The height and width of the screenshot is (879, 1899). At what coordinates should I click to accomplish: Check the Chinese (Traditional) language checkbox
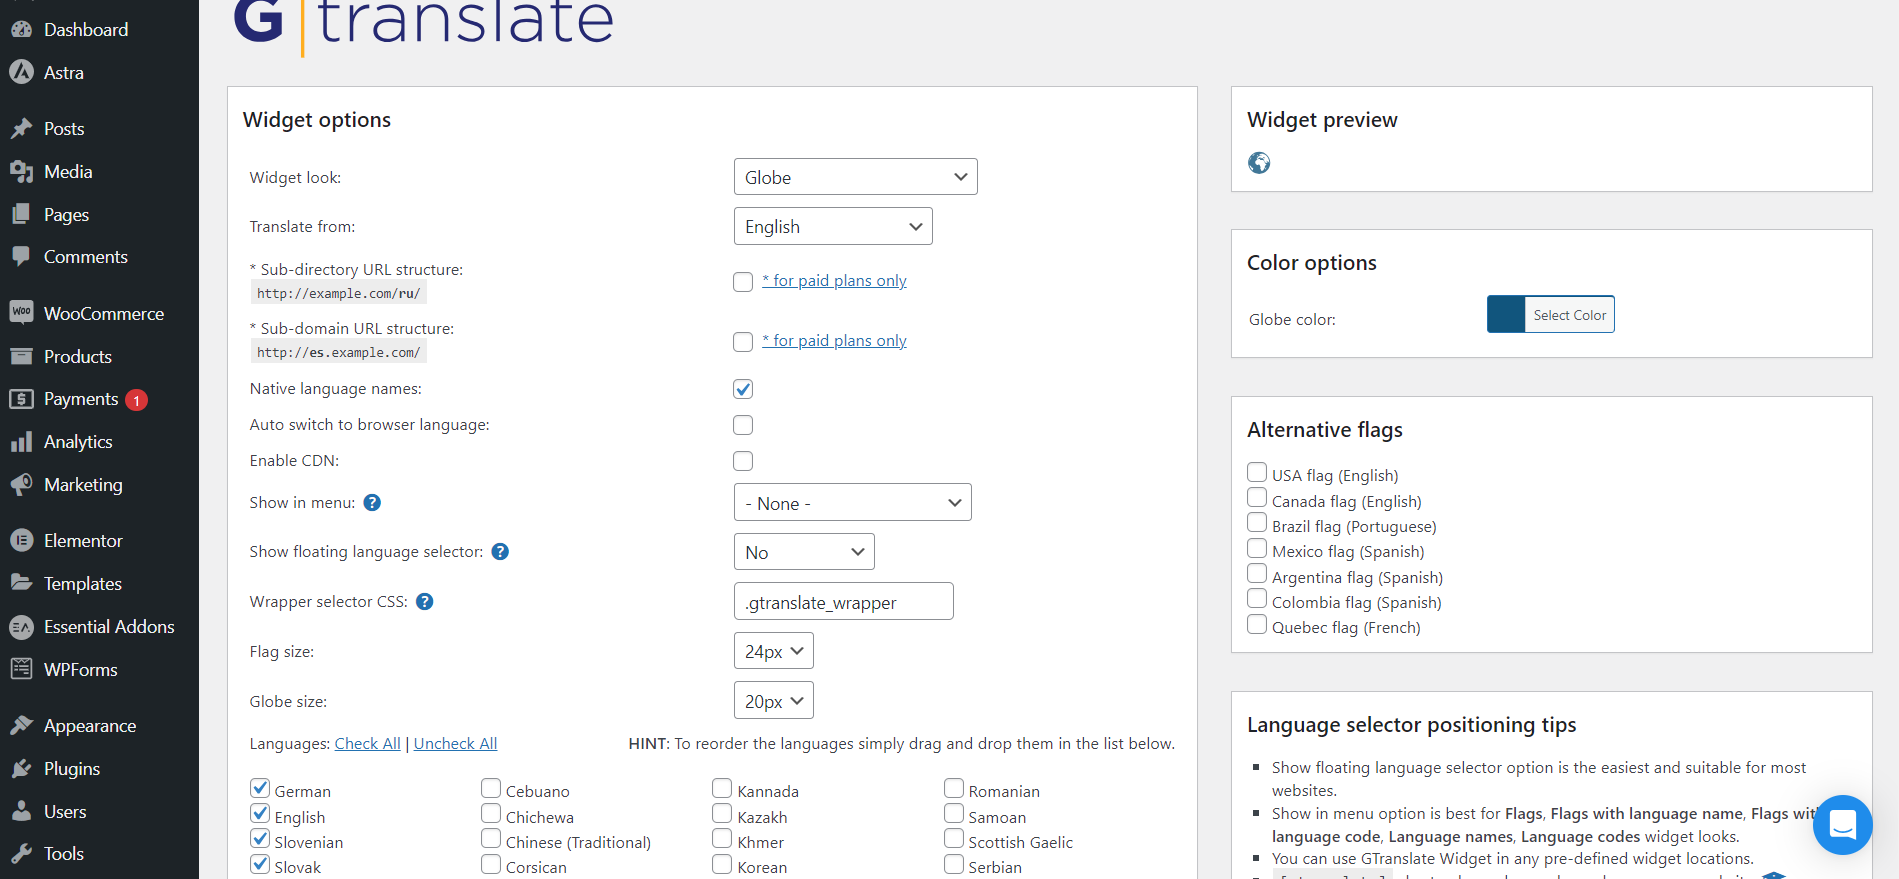[491, 839]
